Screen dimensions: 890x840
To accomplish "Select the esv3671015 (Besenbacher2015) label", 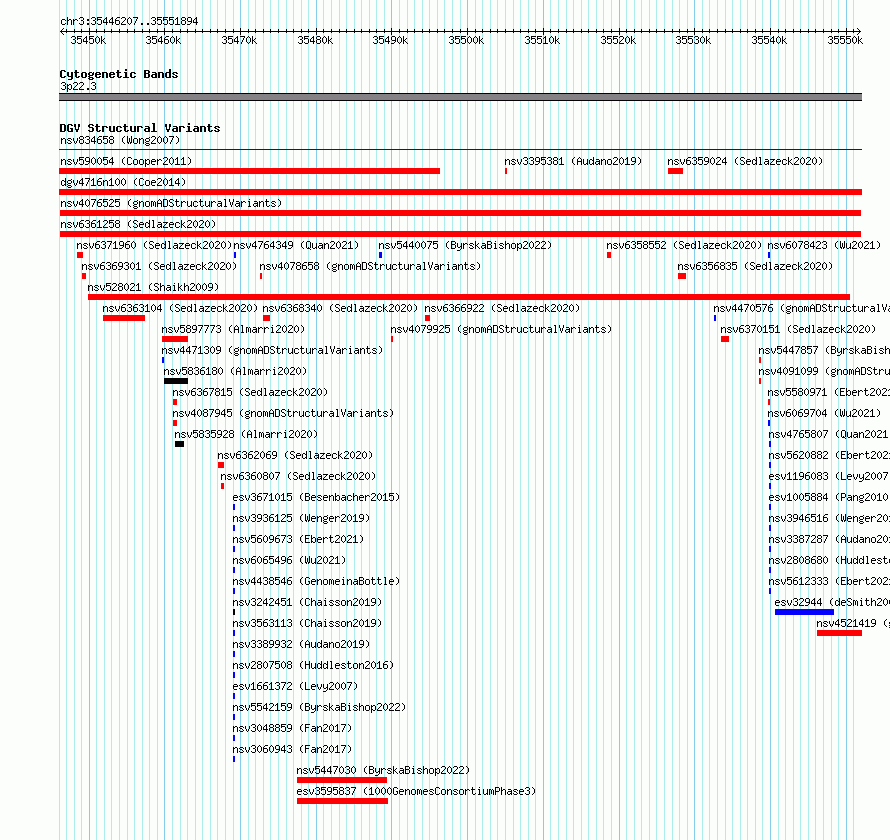I will click(x=316, y=497).
